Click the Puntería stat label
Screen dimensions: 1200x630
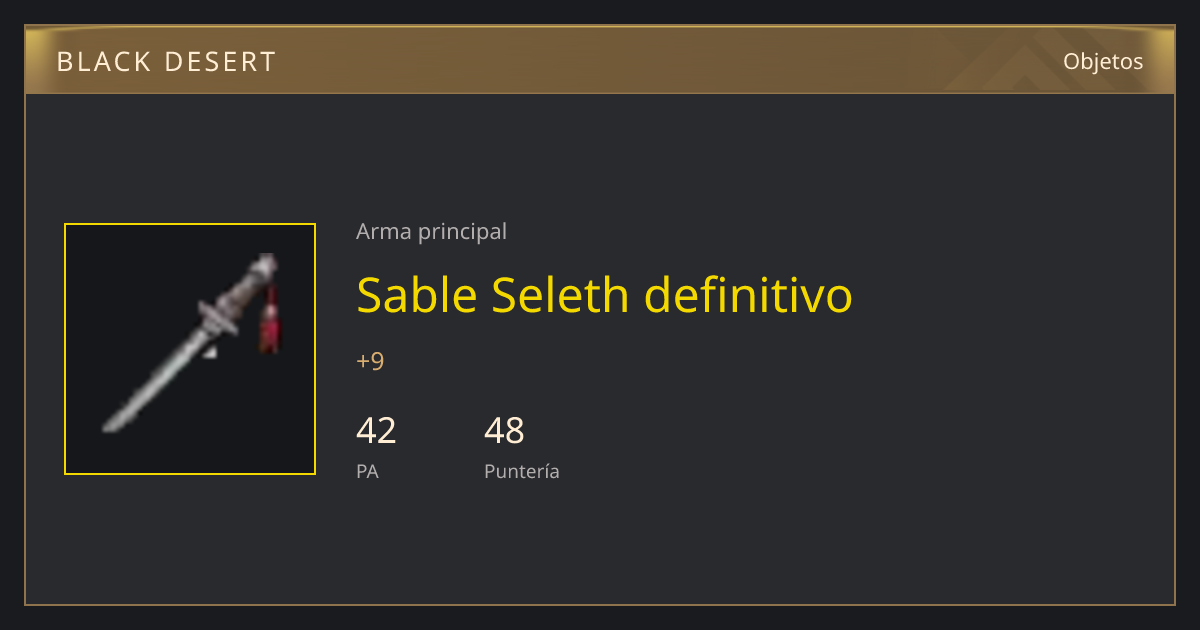click(x=522, y=471)
